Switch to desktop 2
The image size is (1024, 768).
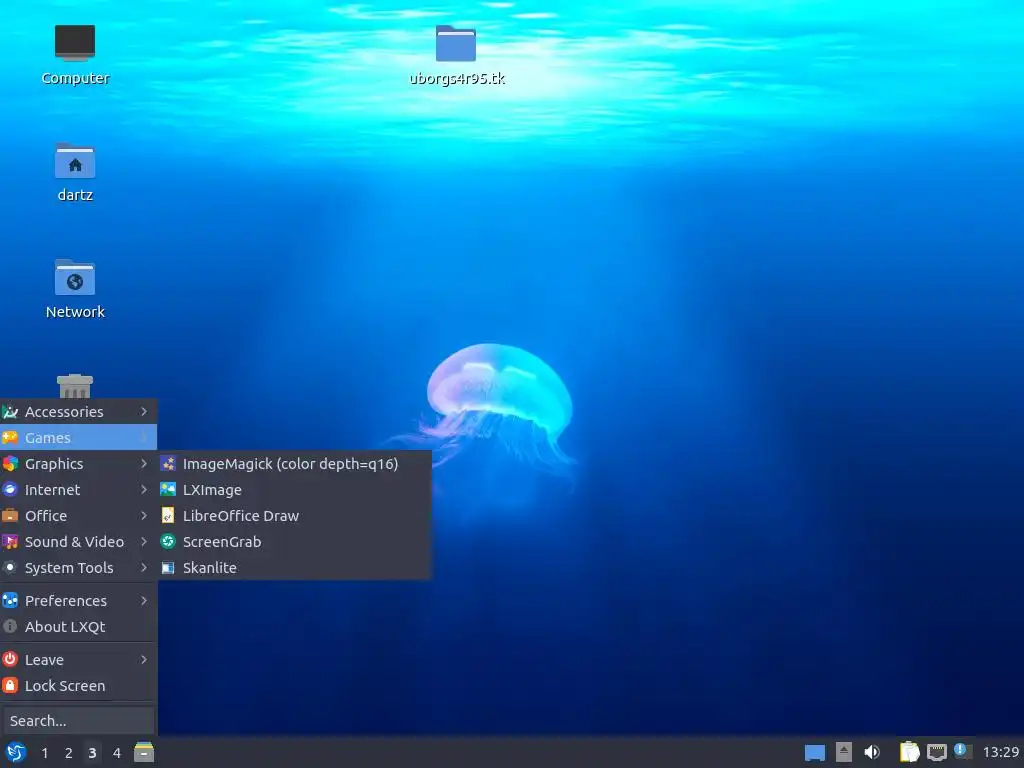[68, 753]
